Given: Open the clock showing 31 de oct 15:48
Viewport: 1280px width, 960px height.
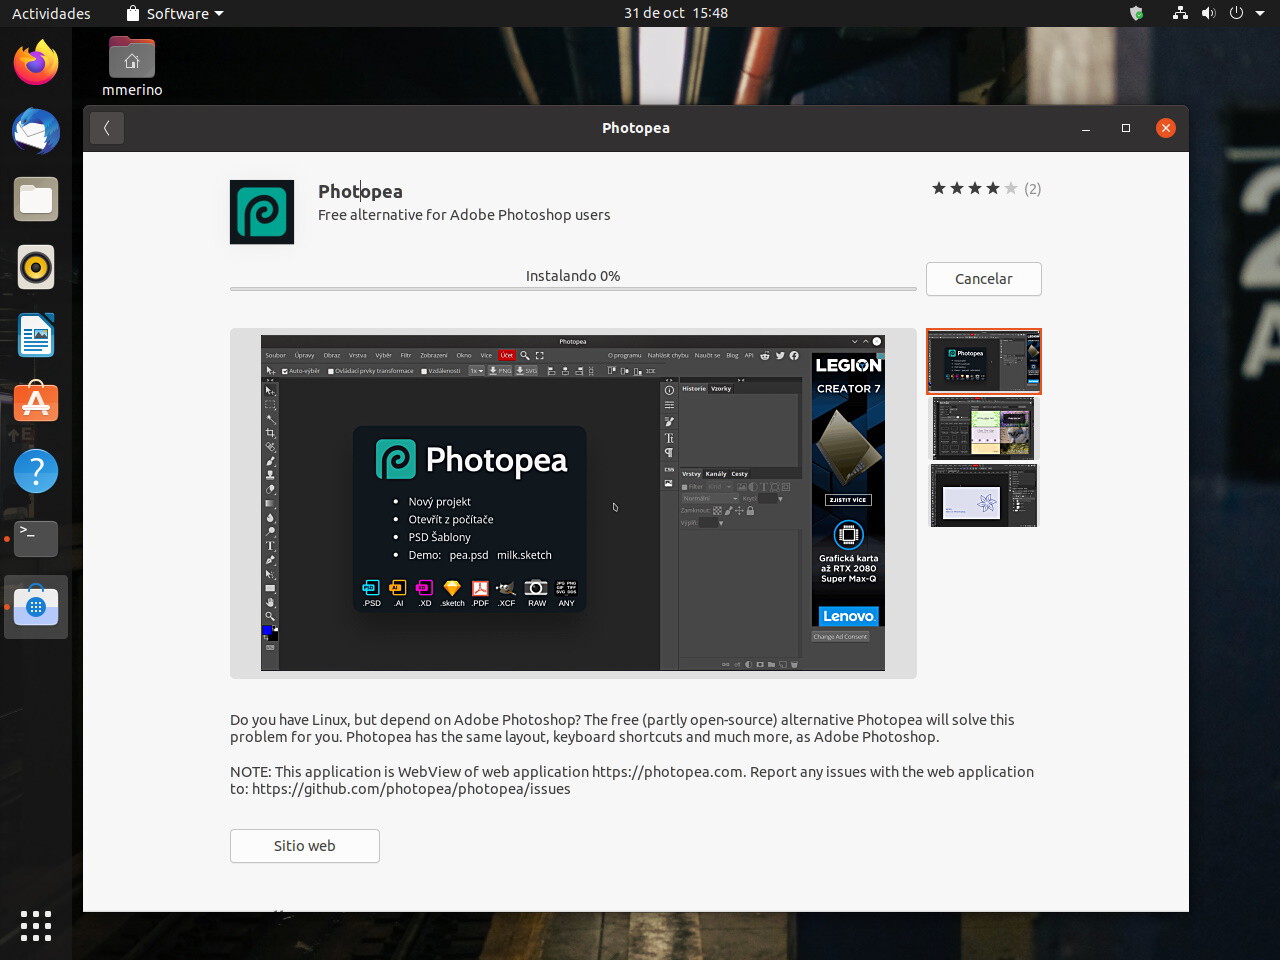Looking at the screenshot, I should (676, 13).
